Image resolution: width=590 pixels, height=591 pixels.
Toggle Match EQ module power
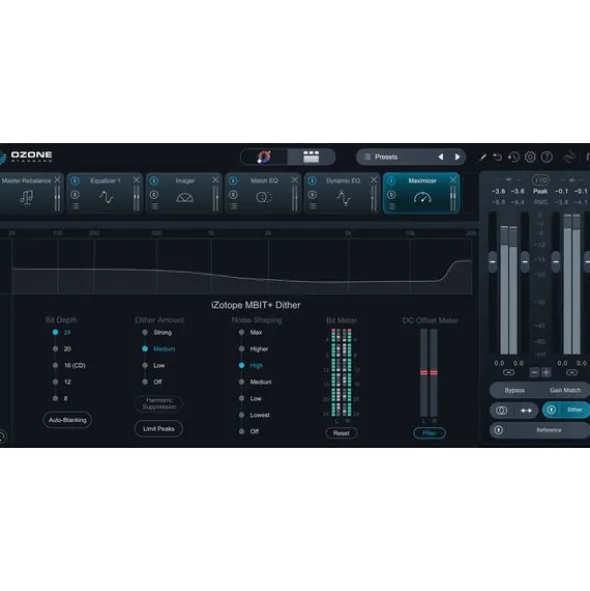(233, 181)
